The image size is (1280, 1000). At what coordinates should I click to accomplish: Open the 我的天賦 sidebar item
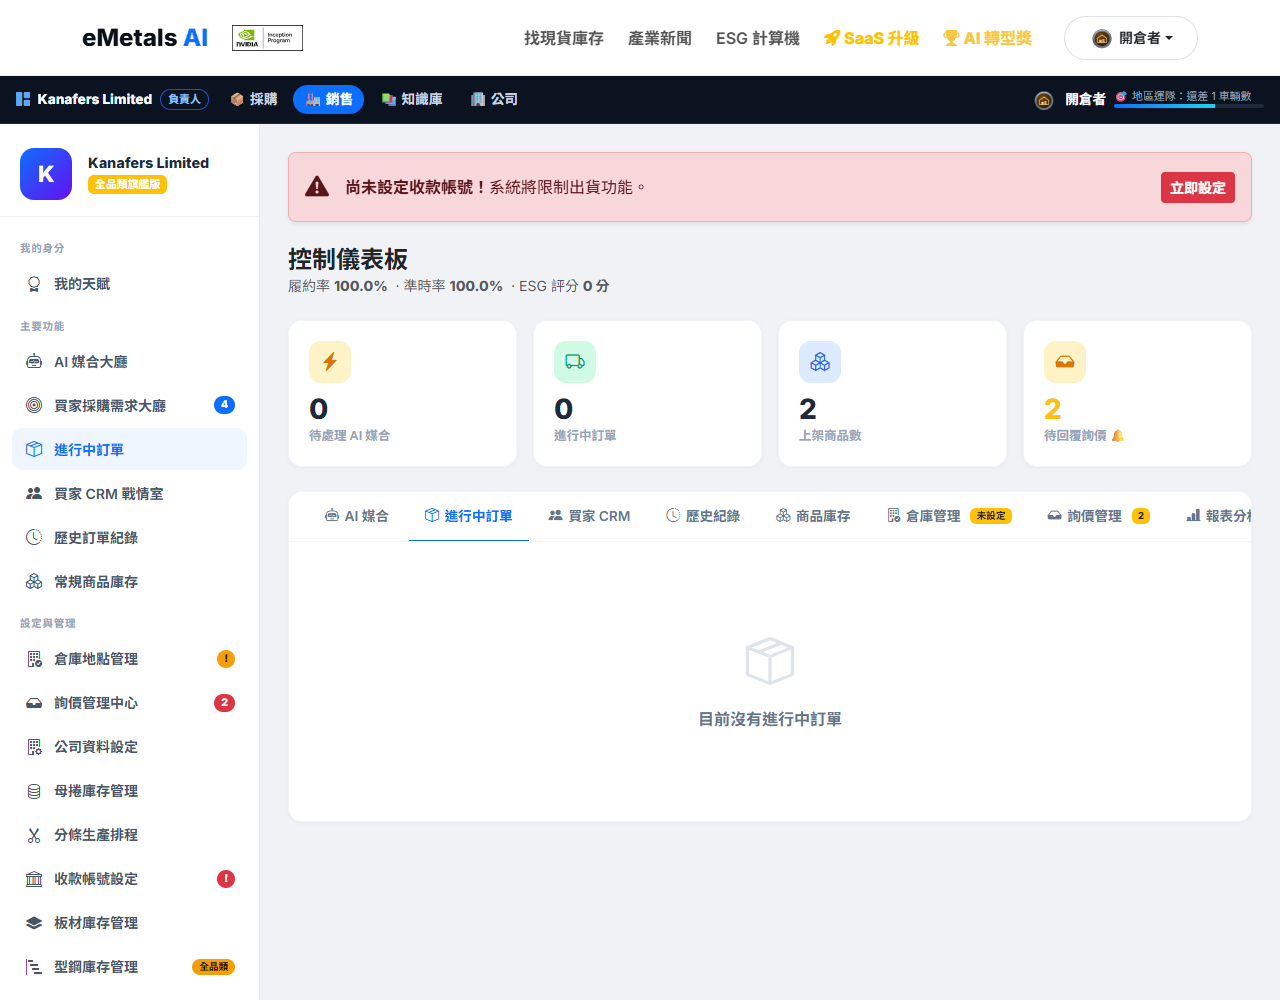point(129,284)
